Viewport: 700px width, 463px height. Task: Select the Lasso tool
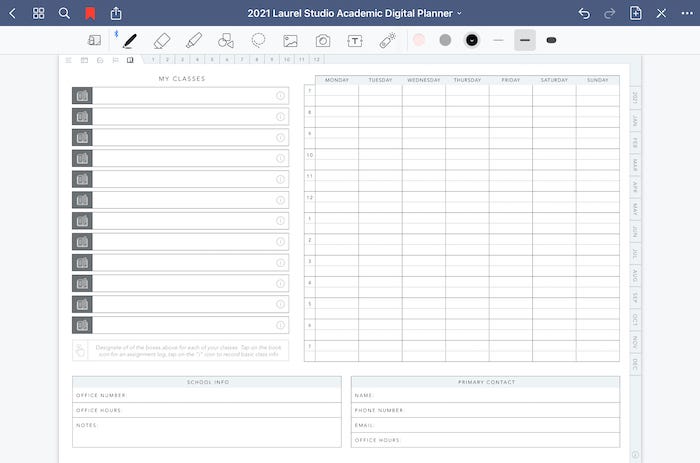258,40
